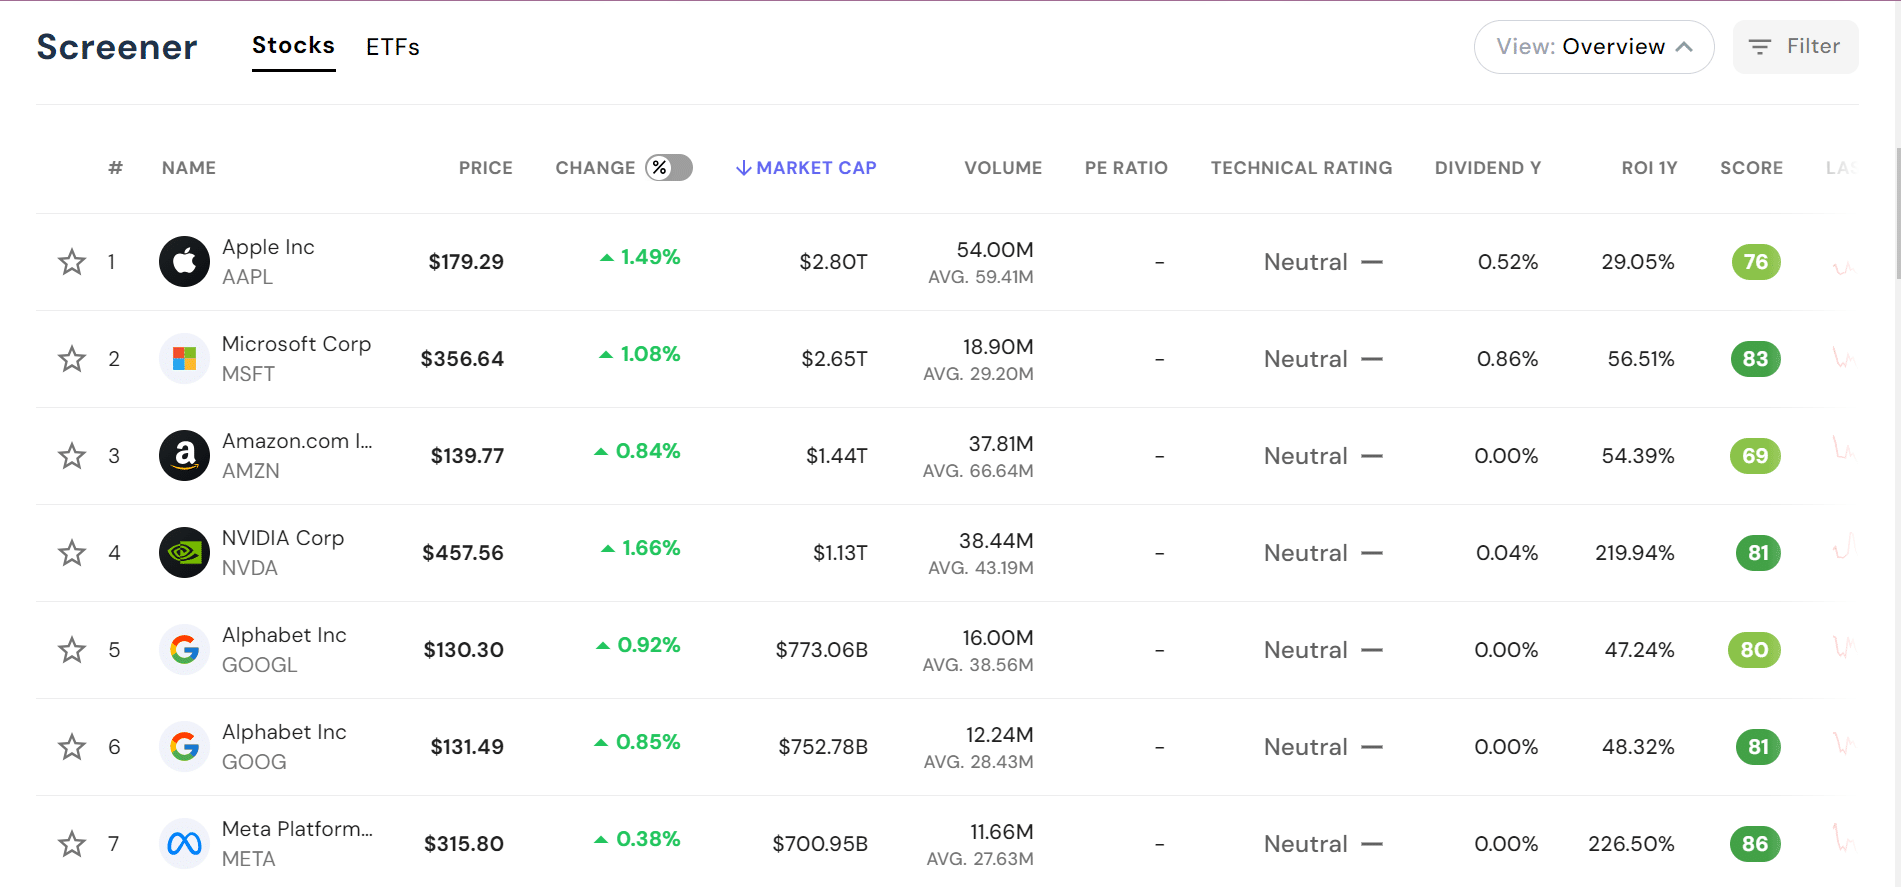Click the Apple Inc logo icon

tap(184, 262)
